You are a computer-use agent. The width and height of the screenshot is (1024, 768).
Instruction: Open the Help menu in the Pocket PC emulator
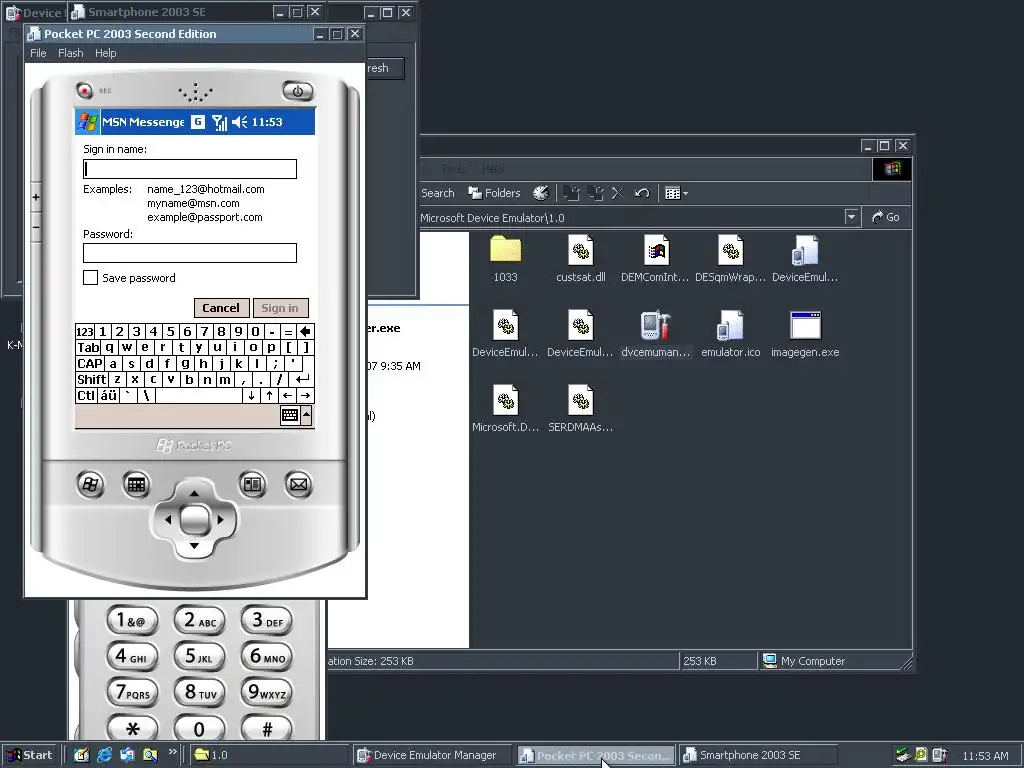tap(105, 53)
